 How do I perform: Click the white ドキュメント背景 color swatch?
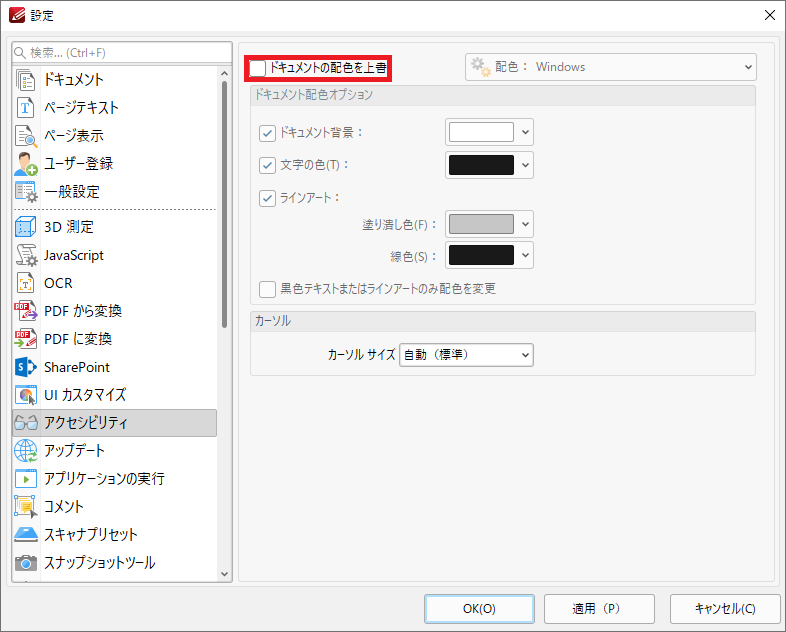point(481,132)
